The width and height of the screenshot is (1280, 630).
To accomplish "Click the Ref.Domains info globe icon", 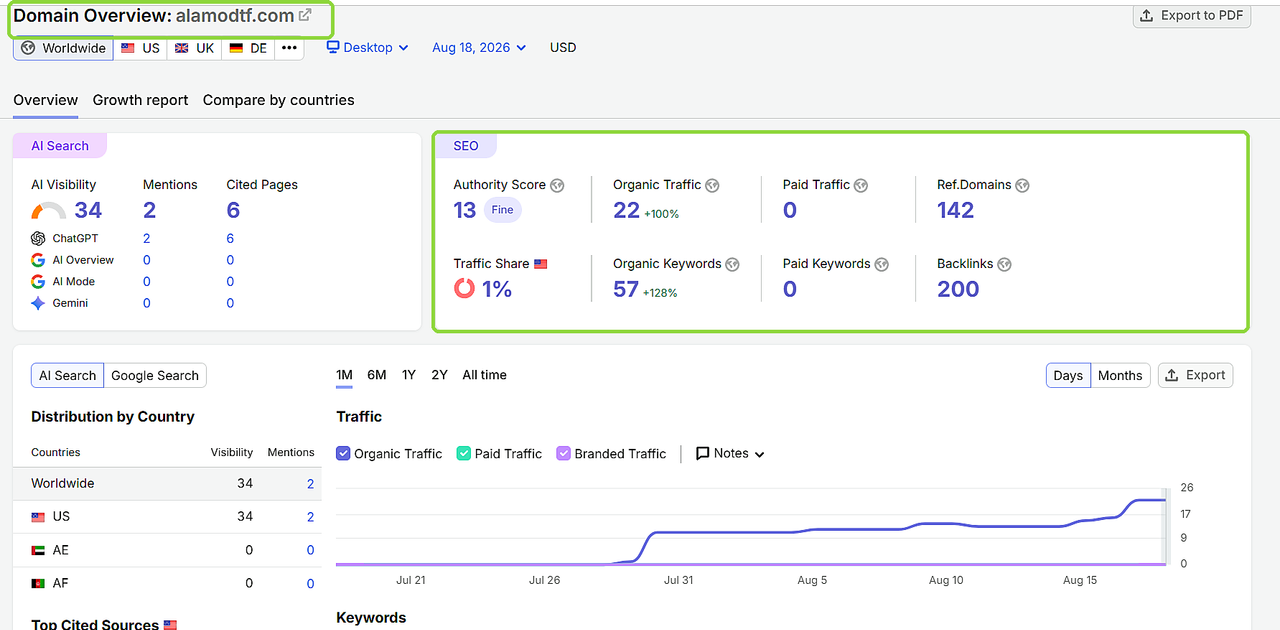I will (1022, 185).
